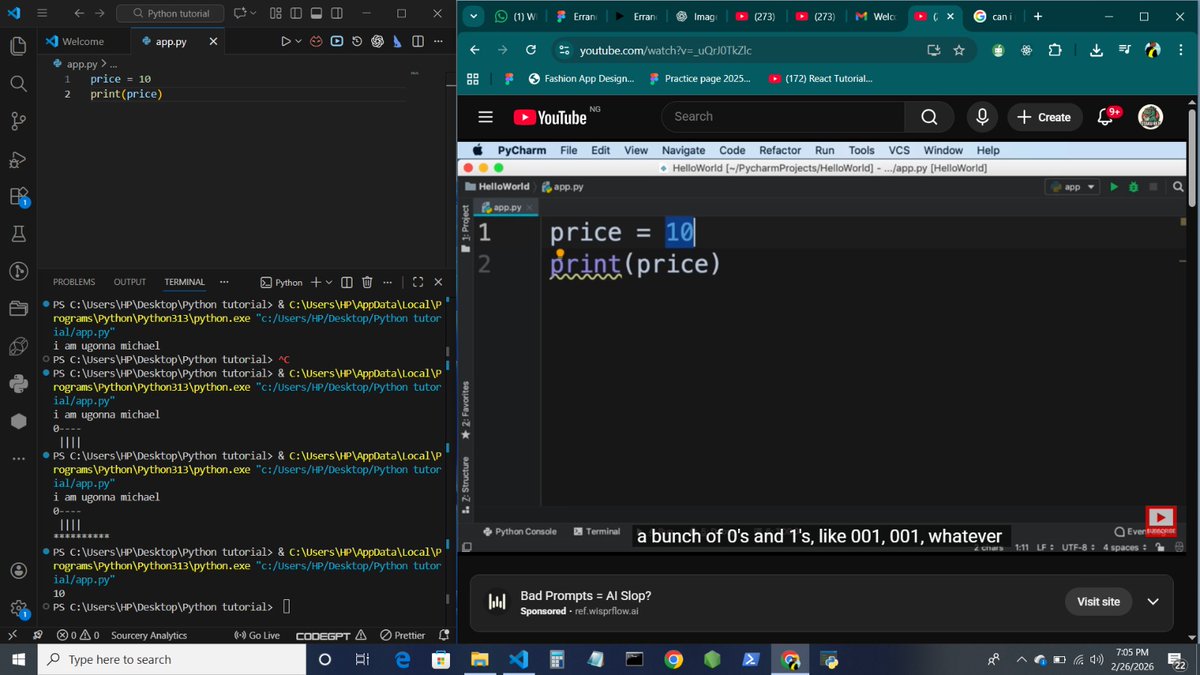Click the YouTube search input field
This screenshot has width=1200, height=675.
pos(783,117)
